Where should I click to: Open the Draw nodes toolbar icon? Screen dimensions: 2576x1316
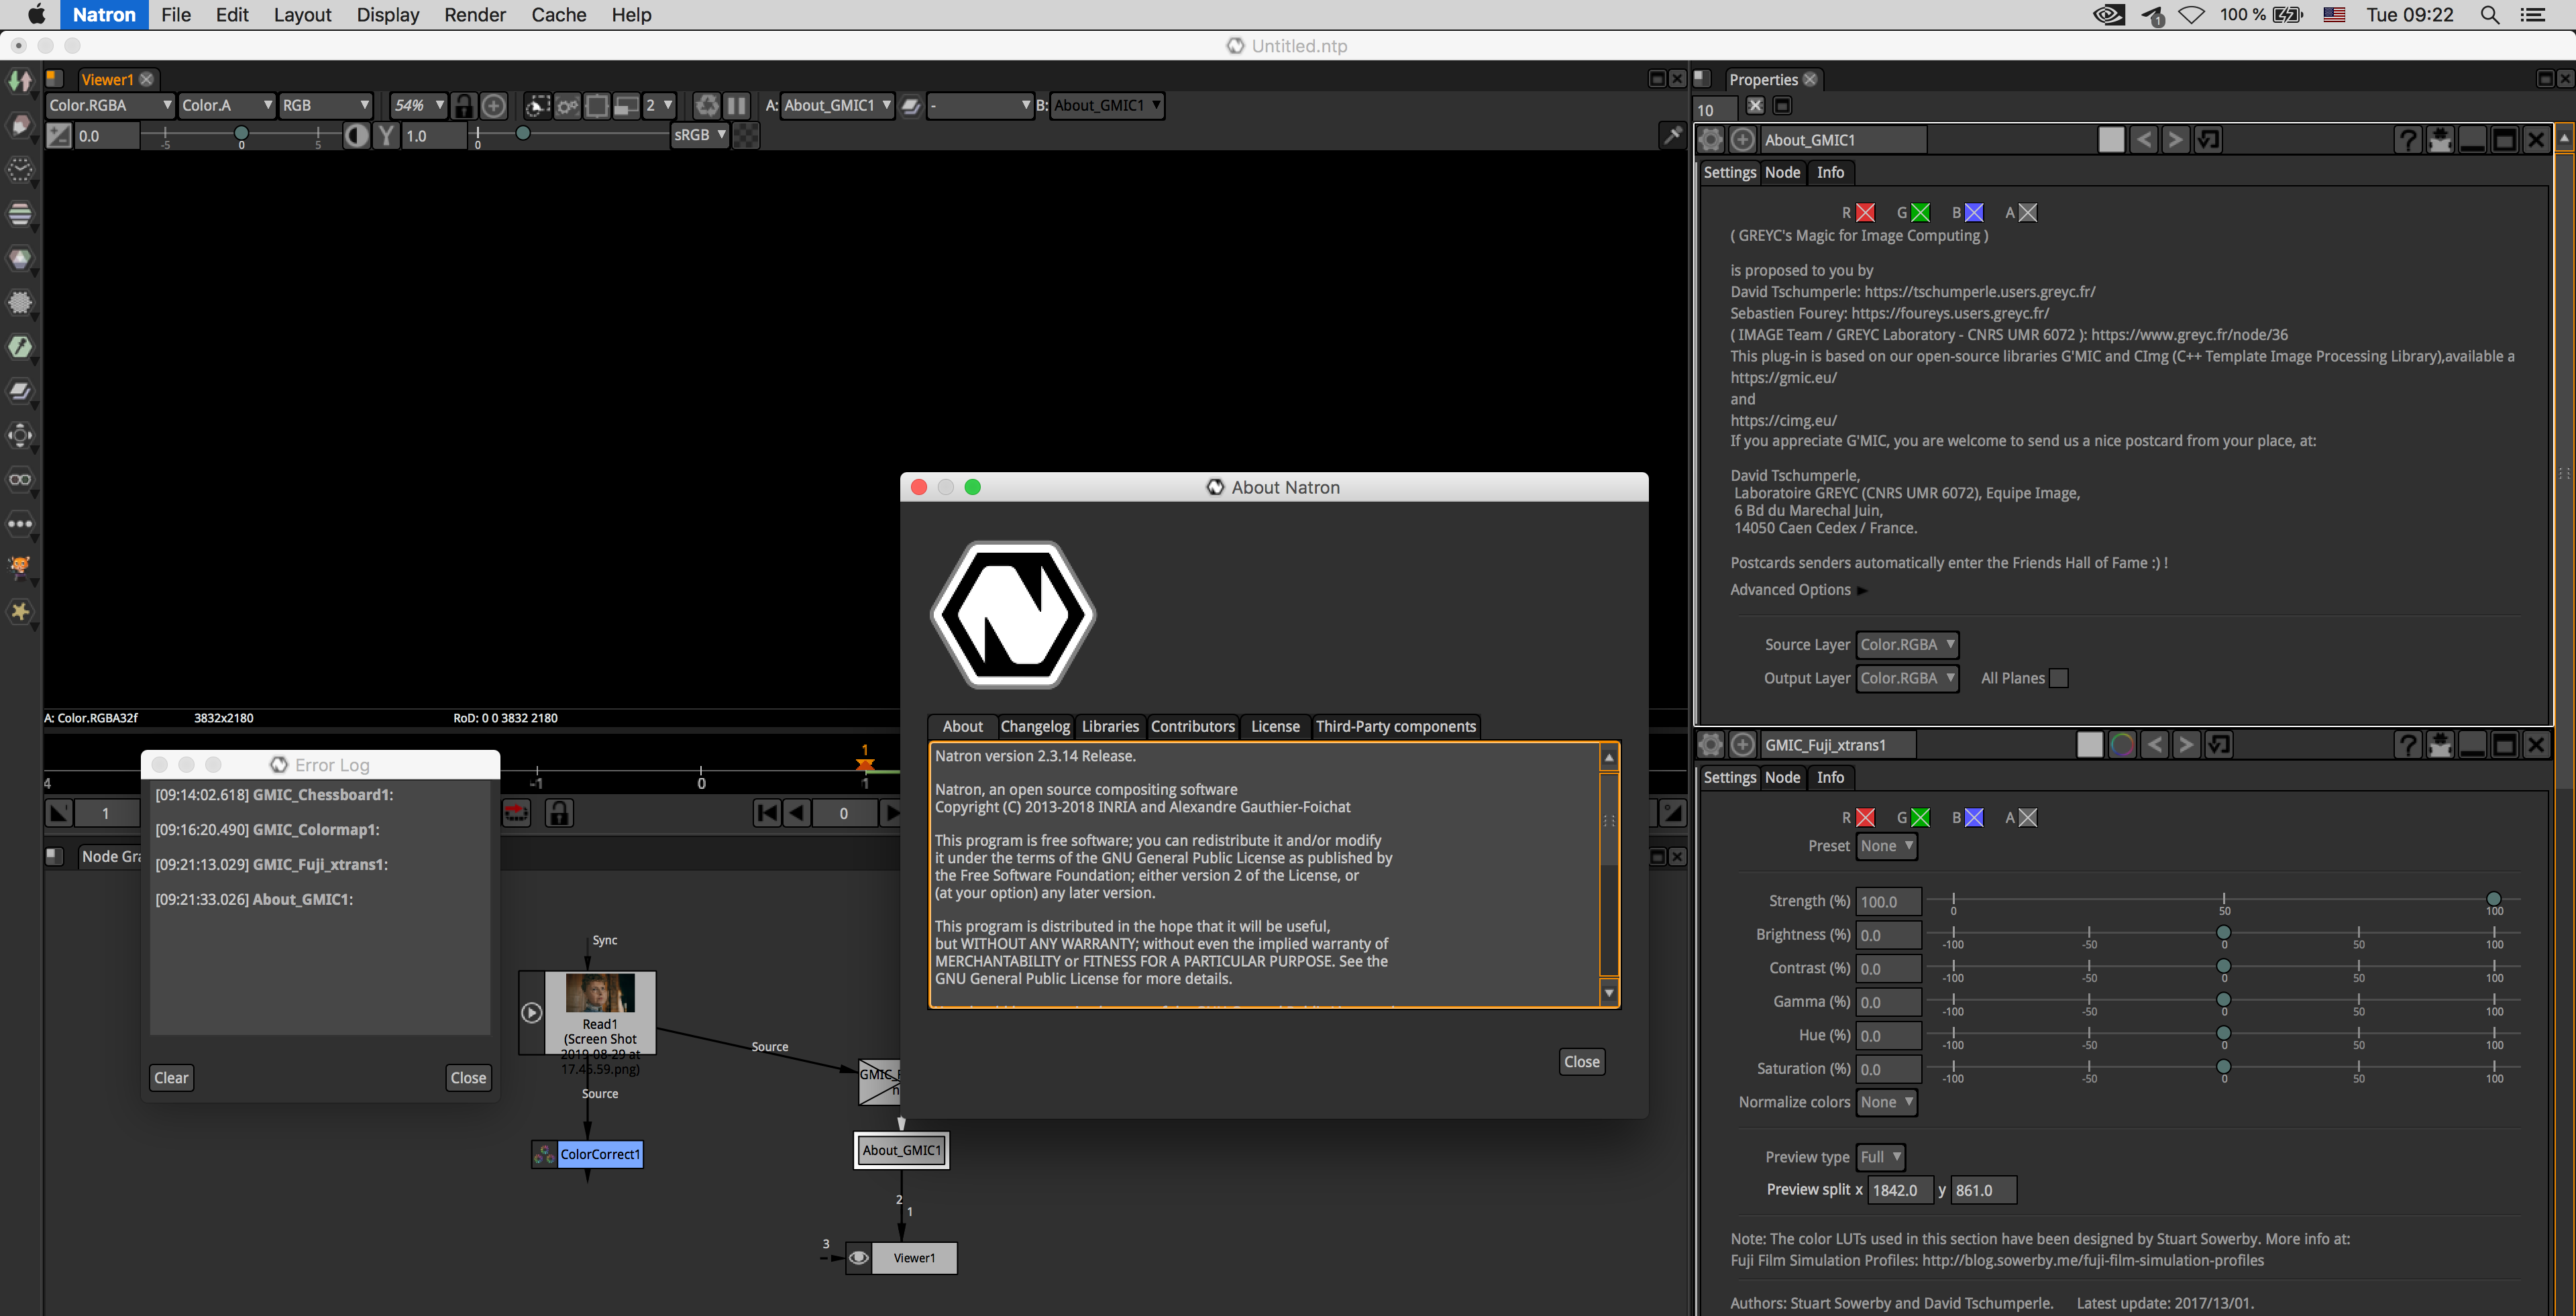tap(19, 126)
